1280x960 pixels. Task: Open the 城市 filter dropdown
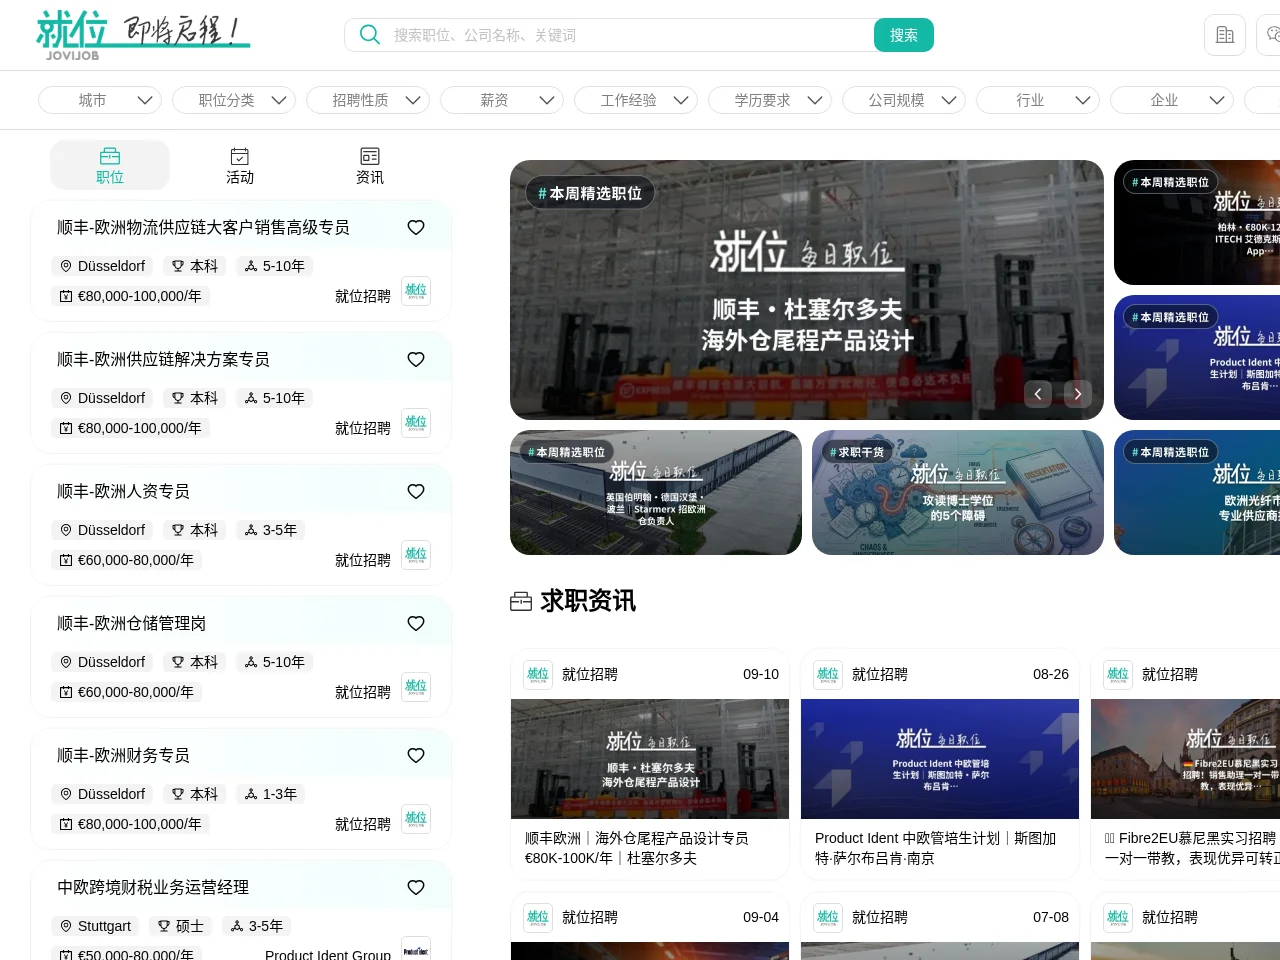click(x=100, y=100)
